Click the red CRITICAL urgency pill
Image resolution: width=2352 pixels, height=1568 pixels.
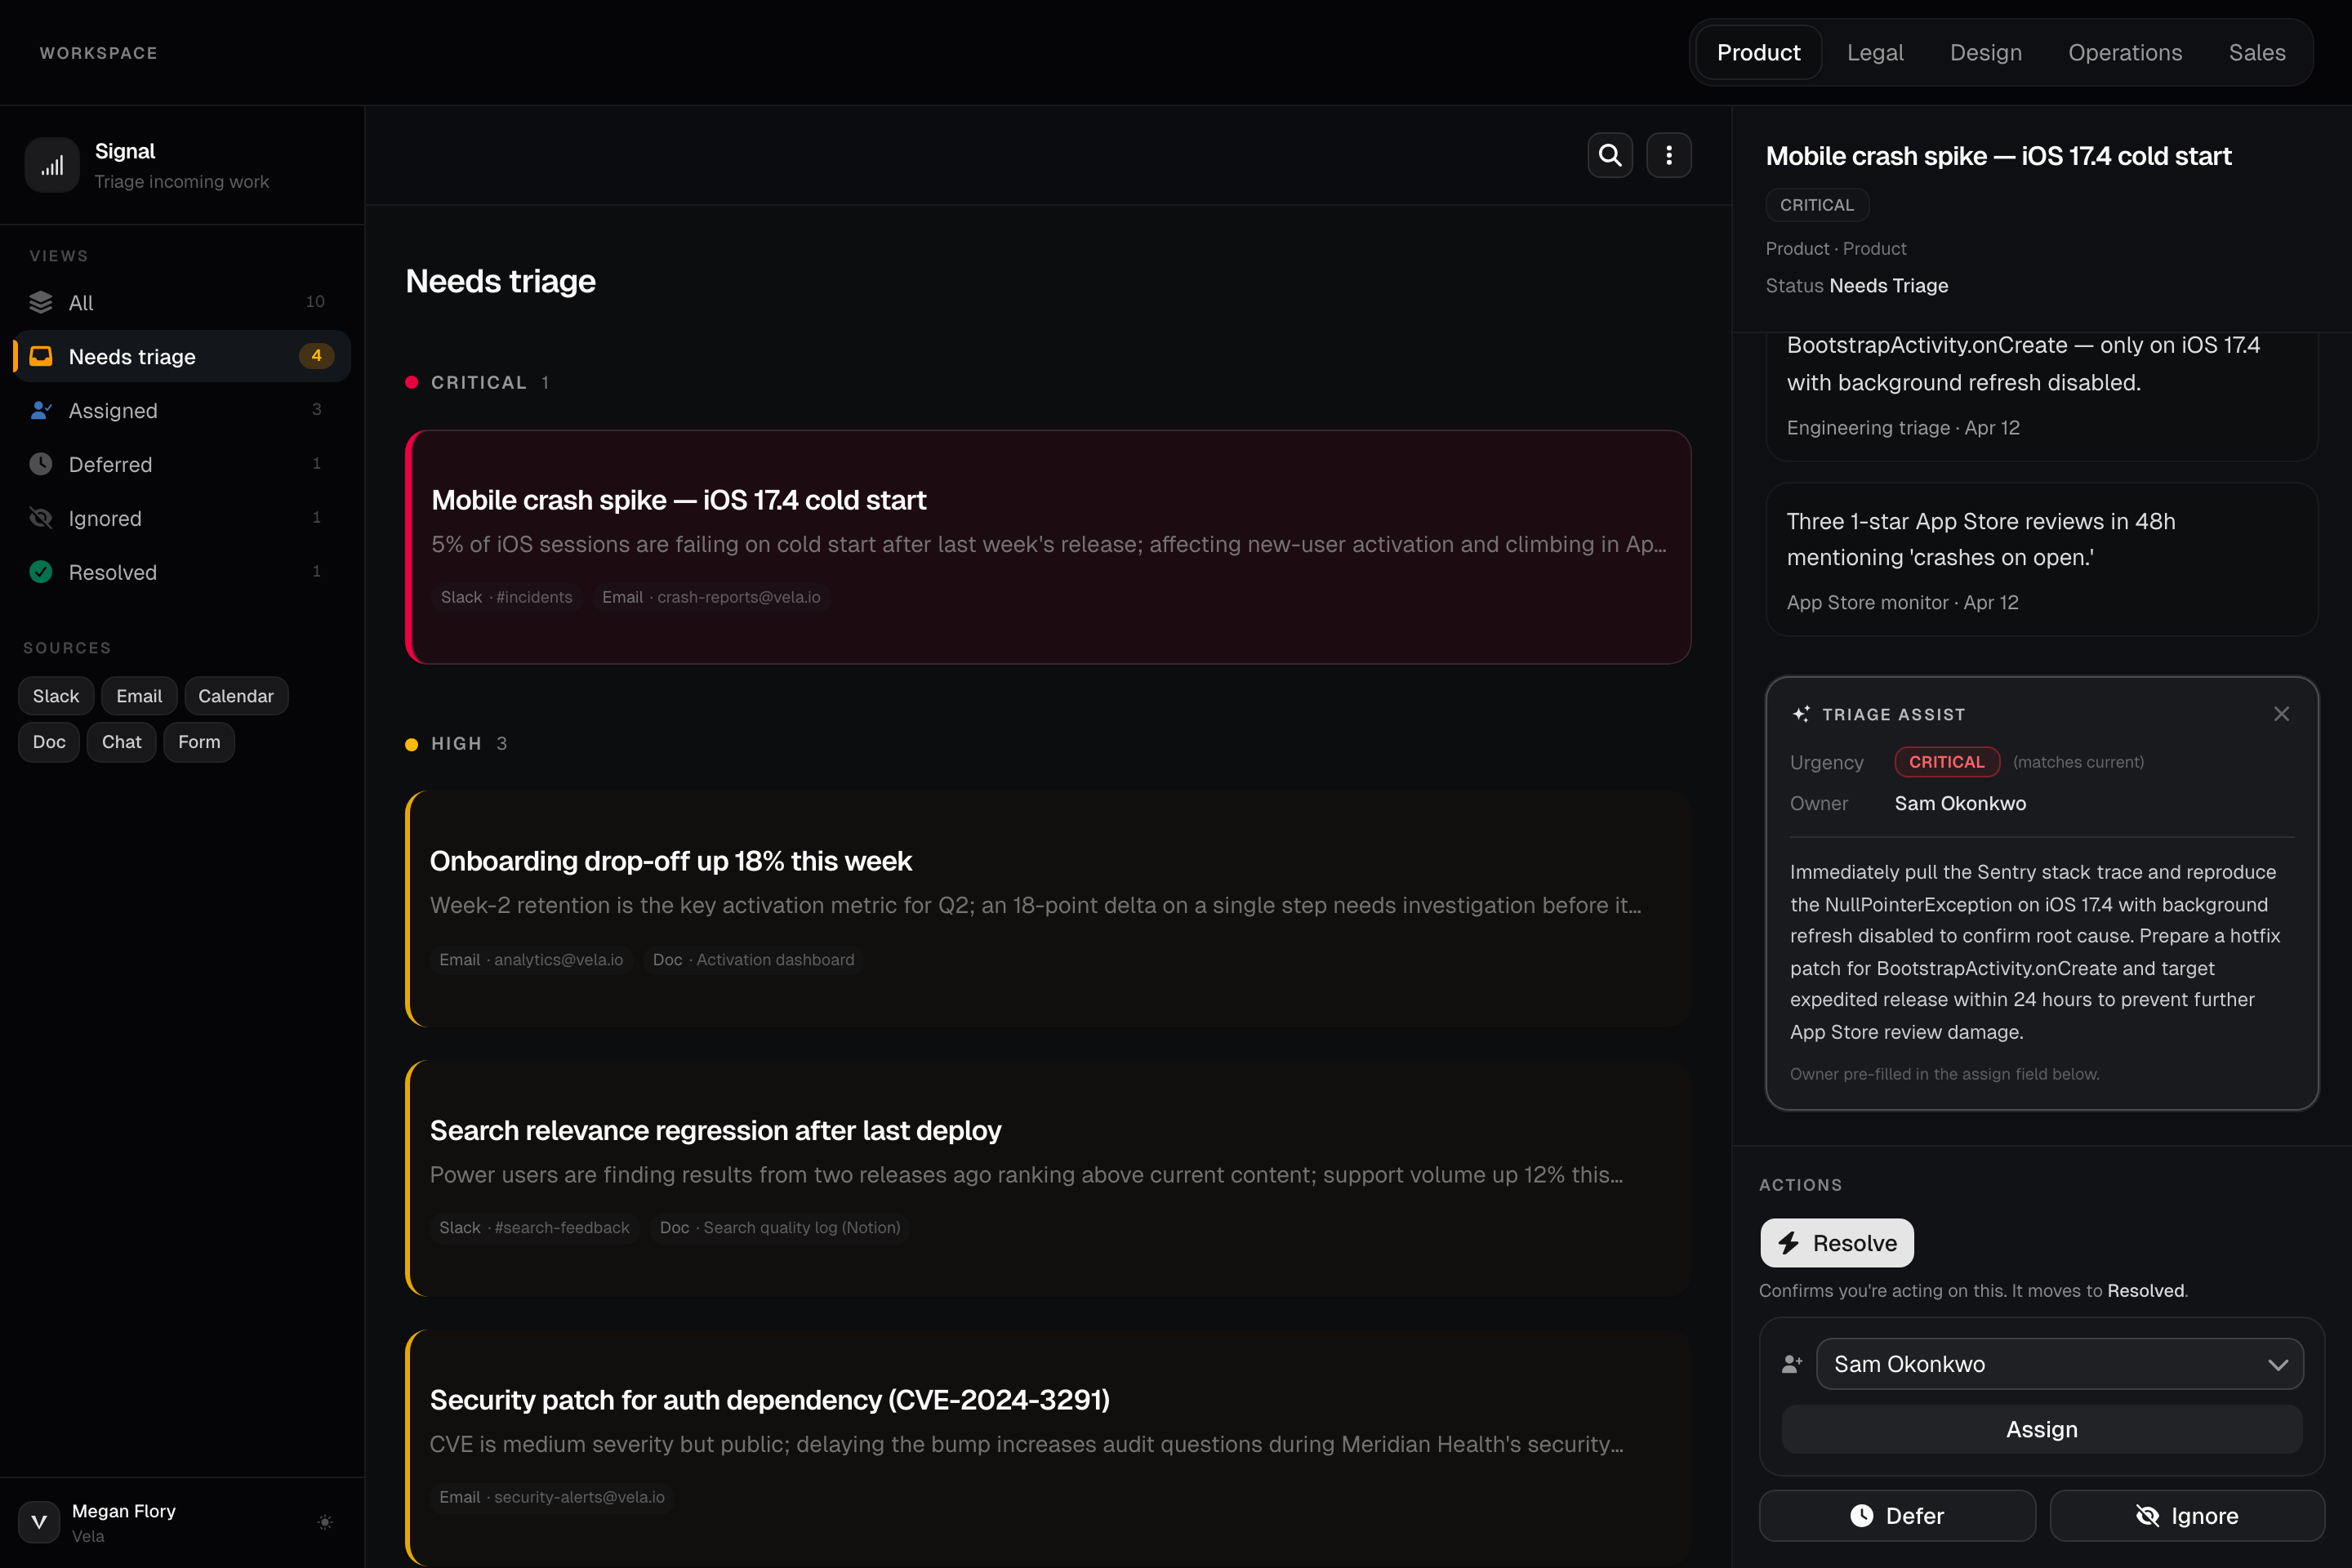pos(1947,762)
